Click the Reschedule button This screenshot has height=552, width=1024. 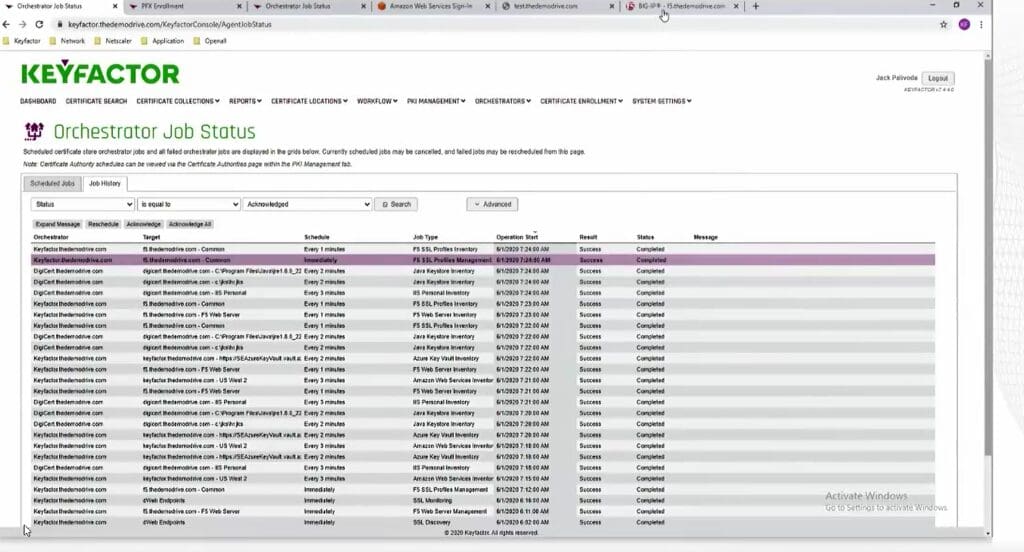[x=103, y=224]
